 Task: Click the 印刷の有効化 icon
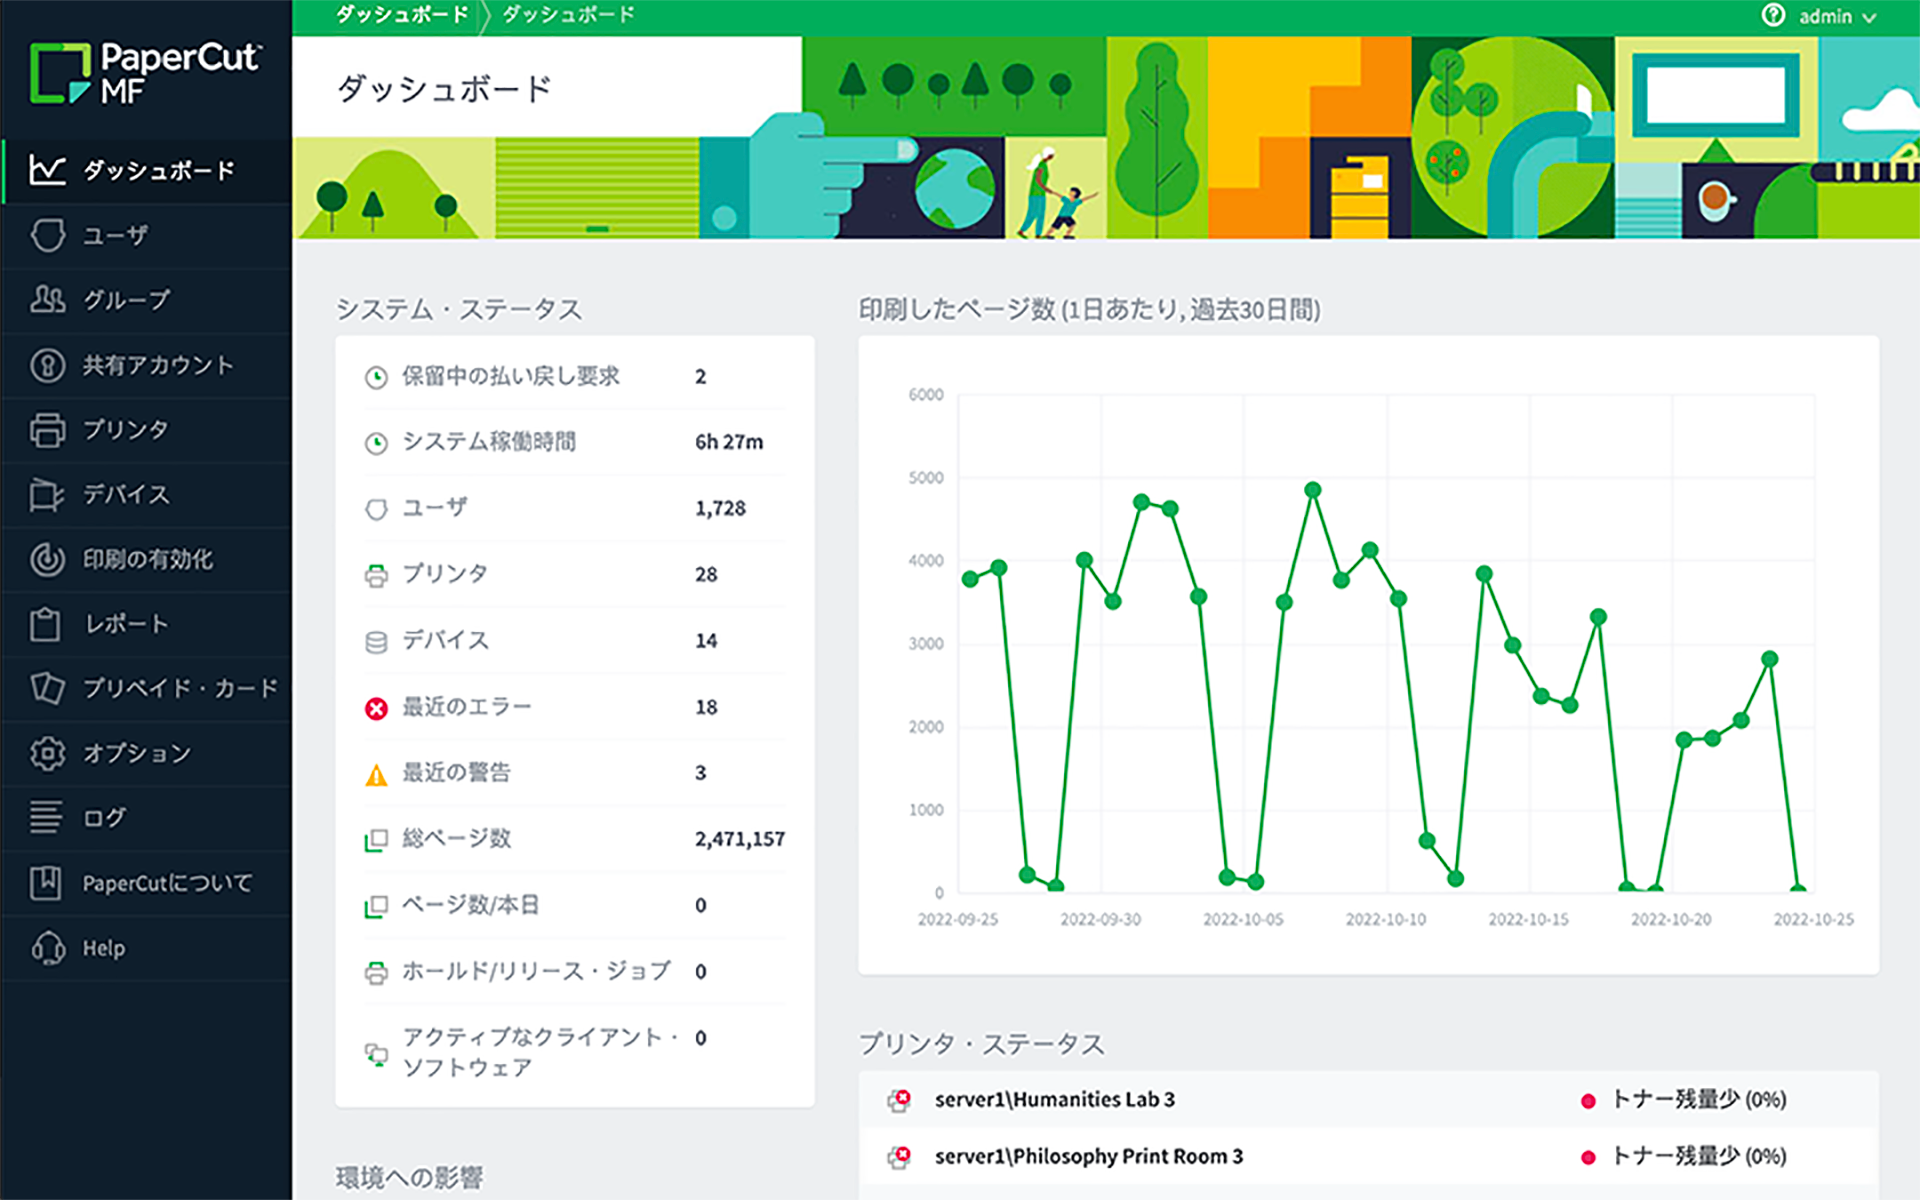click(x=47, y=559)
